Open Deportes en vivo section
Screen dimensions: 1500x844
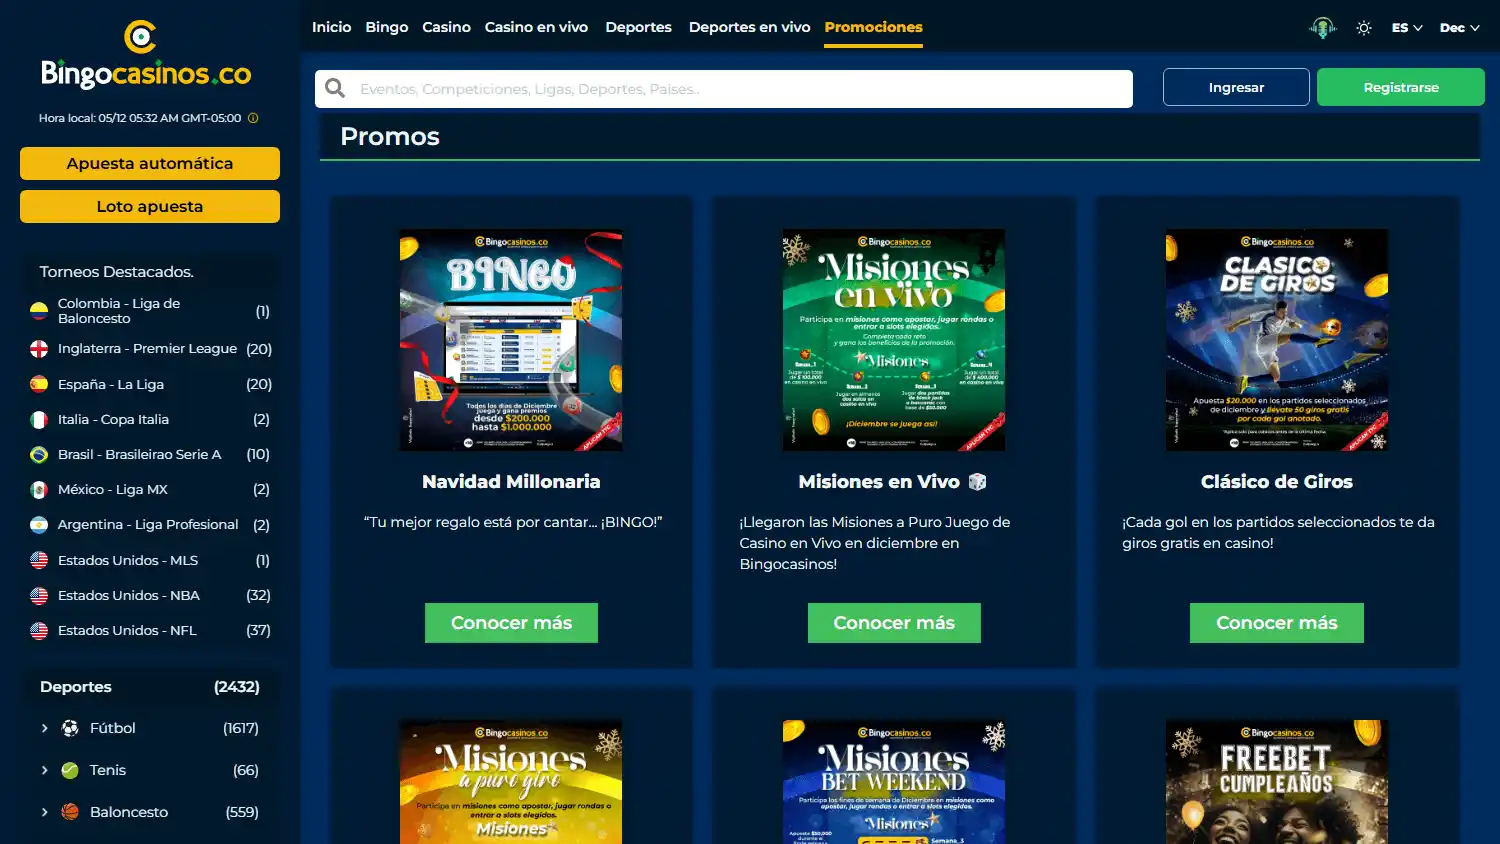(749, 27)
